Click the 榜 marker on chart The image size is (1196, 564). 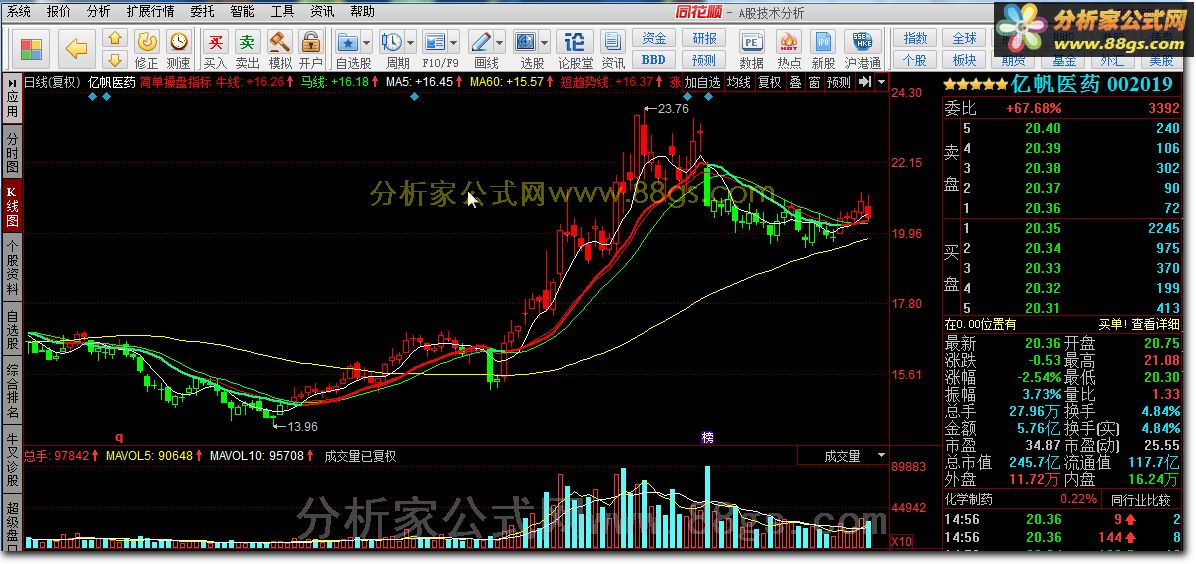click(708, 437)
